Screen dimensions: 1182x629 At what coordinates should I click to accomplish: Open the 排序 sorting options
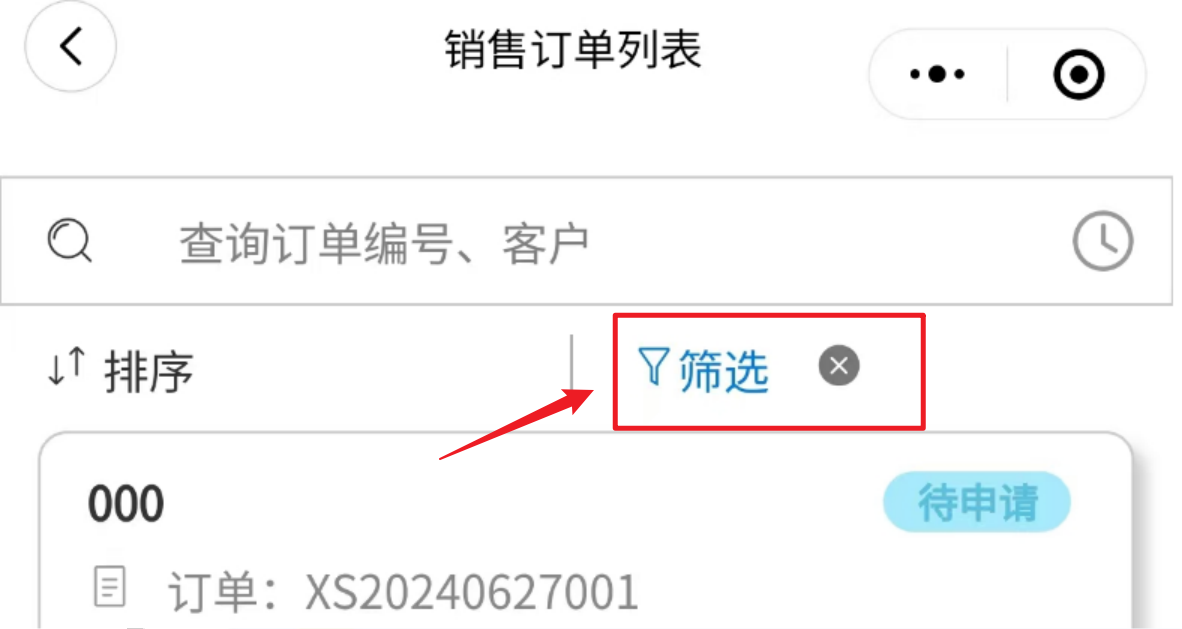point(149,372)
